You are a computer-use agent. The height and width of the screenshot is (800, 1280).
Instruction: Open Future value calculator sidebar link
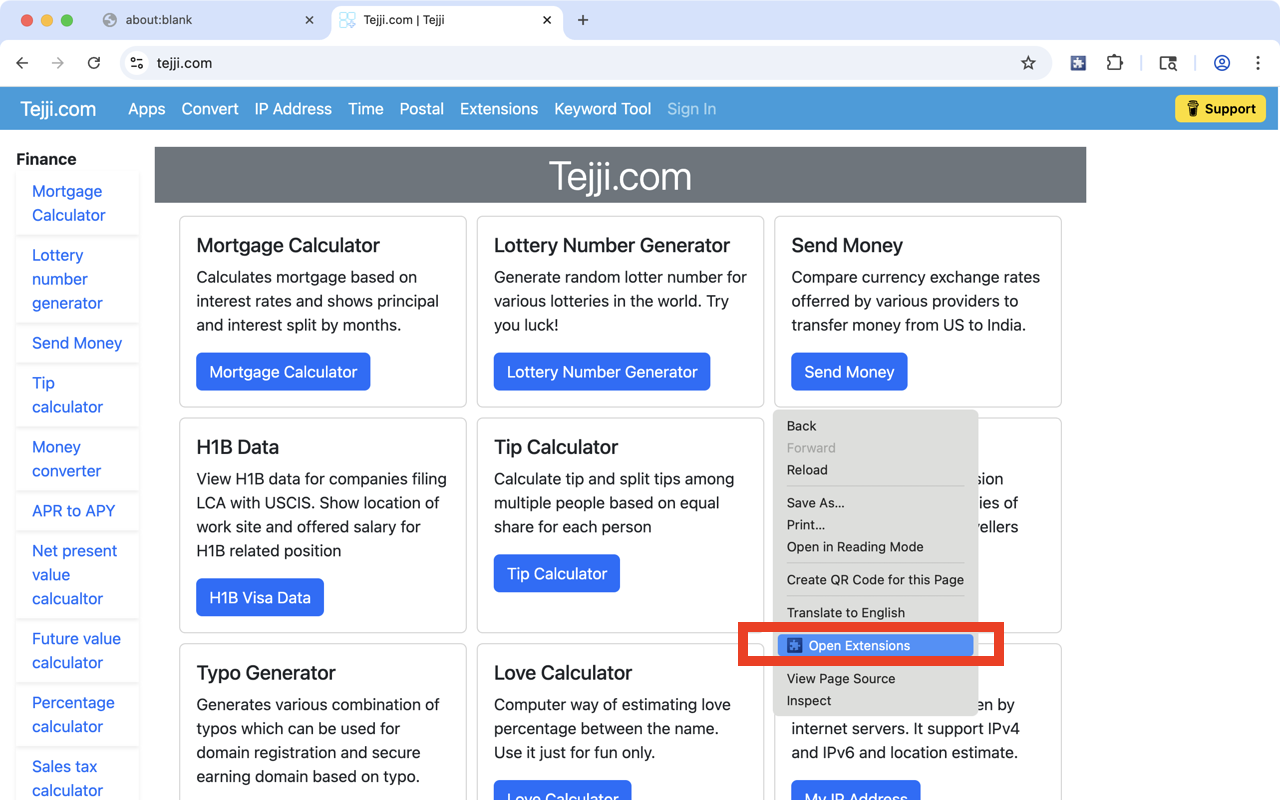click(x=76, y=651)
